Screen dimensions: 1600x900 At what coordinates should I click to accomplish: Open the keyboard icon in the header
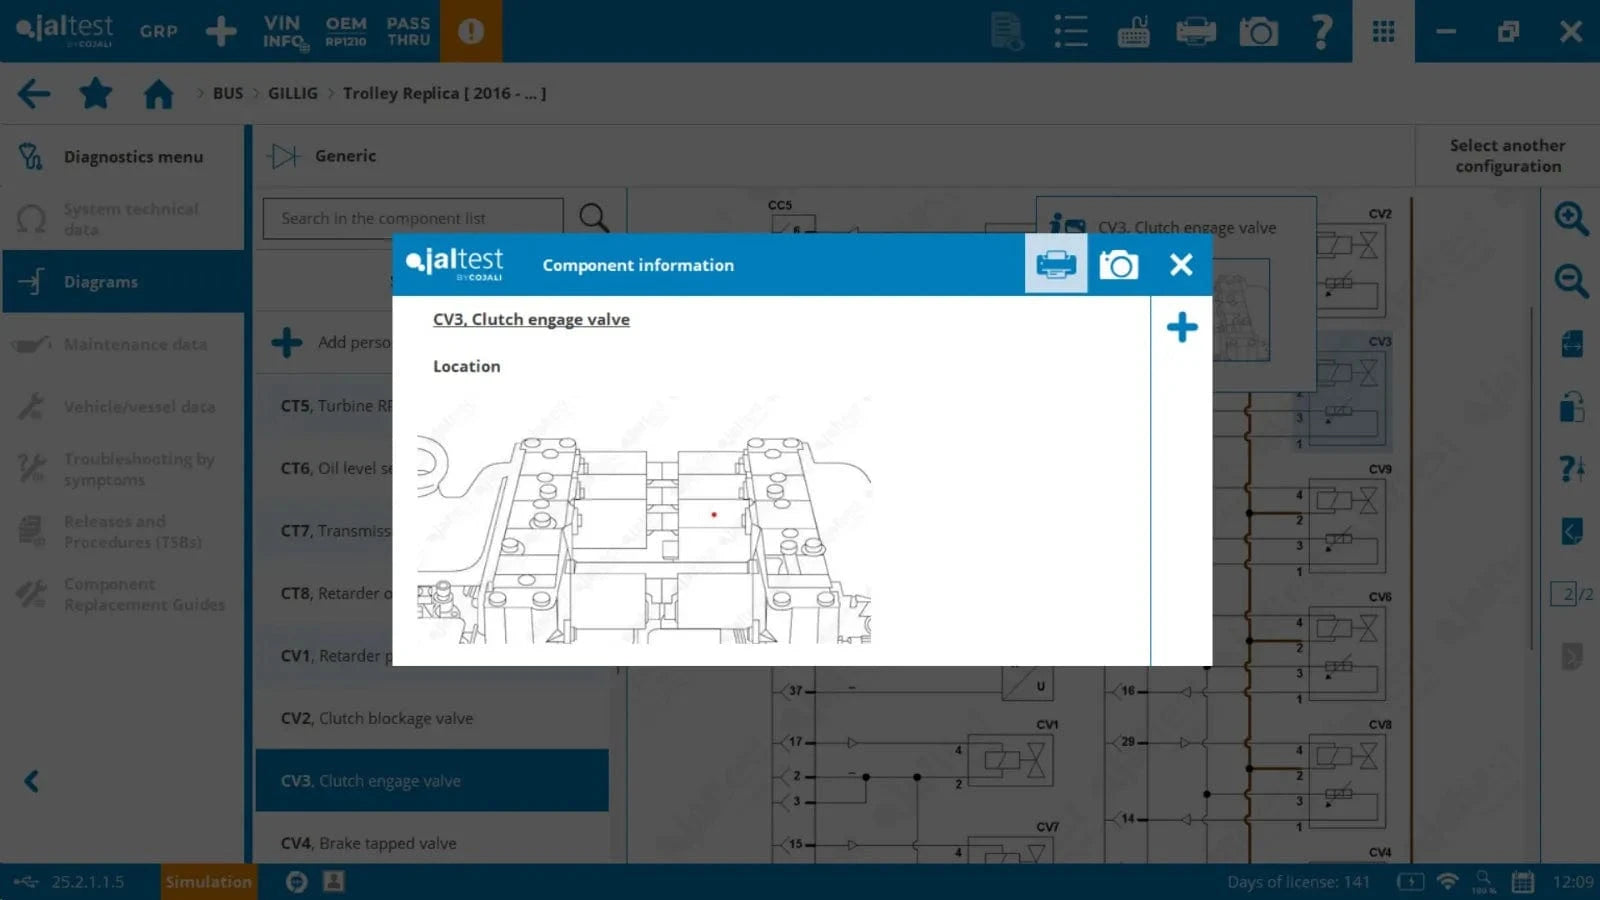1133,31
